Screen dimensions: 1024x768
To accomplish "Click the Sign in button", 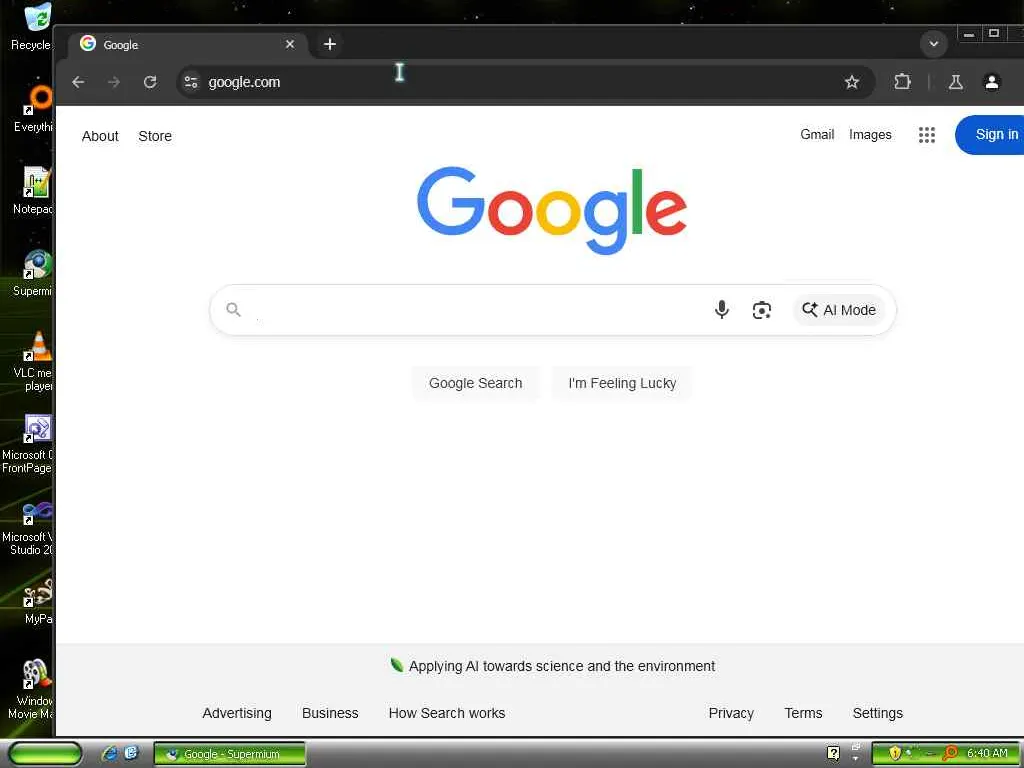I will [x=989, y=135].
